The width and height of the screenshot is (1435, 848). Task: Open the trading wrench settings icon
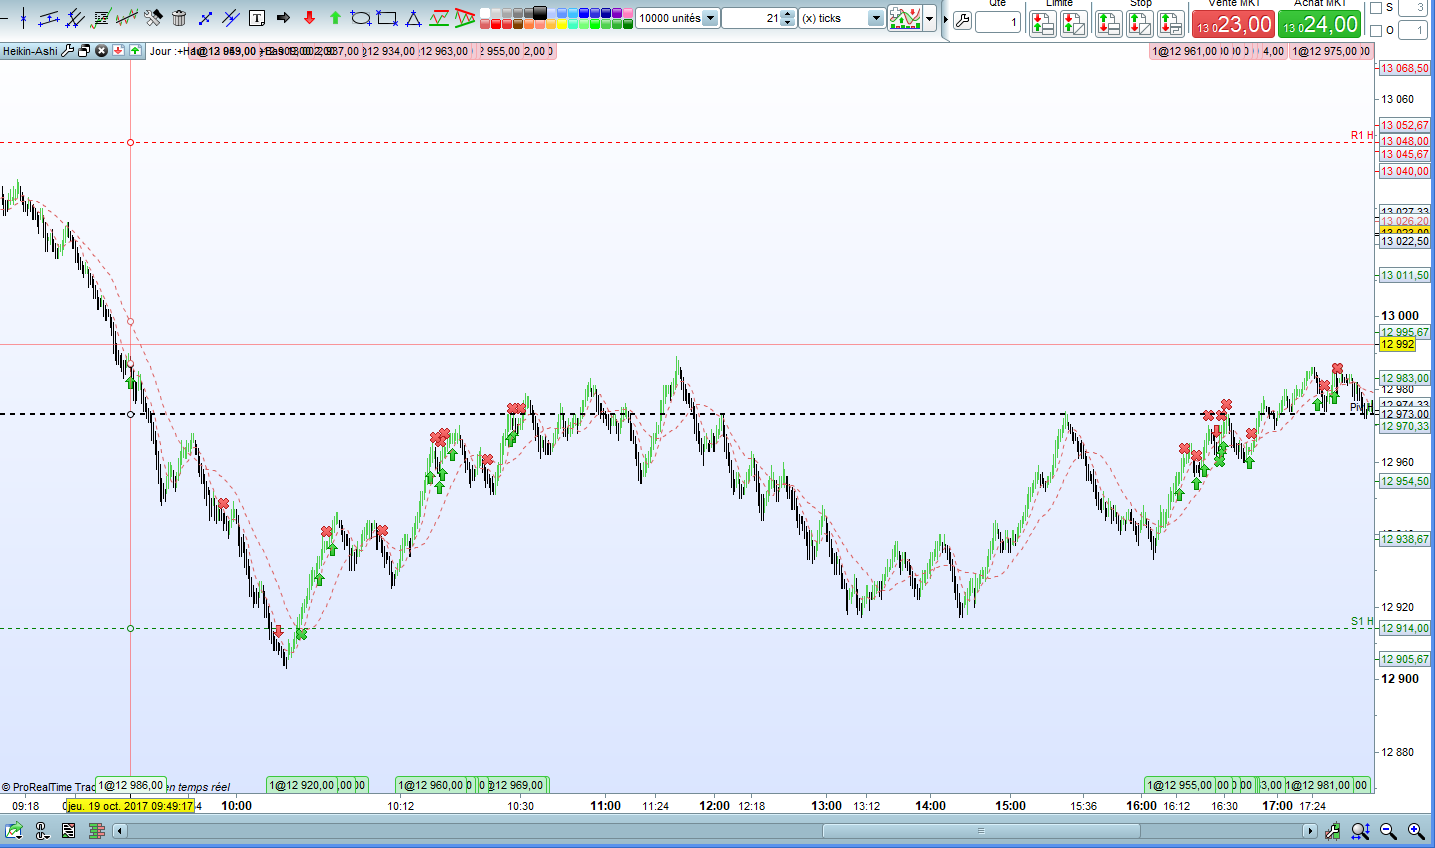point(962,21)
